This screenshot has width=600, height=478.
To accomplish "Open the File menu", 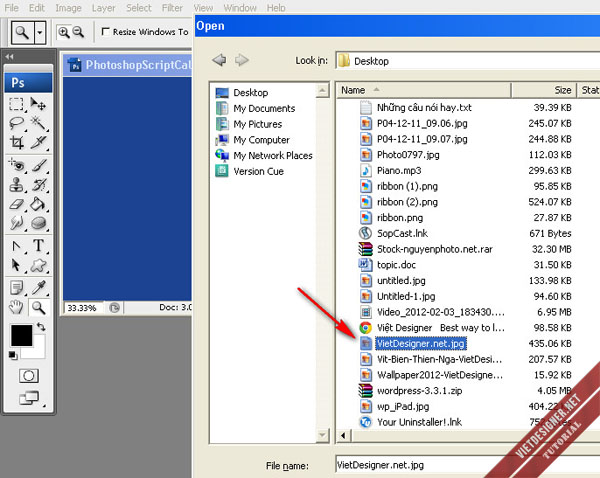I will 11,8.
